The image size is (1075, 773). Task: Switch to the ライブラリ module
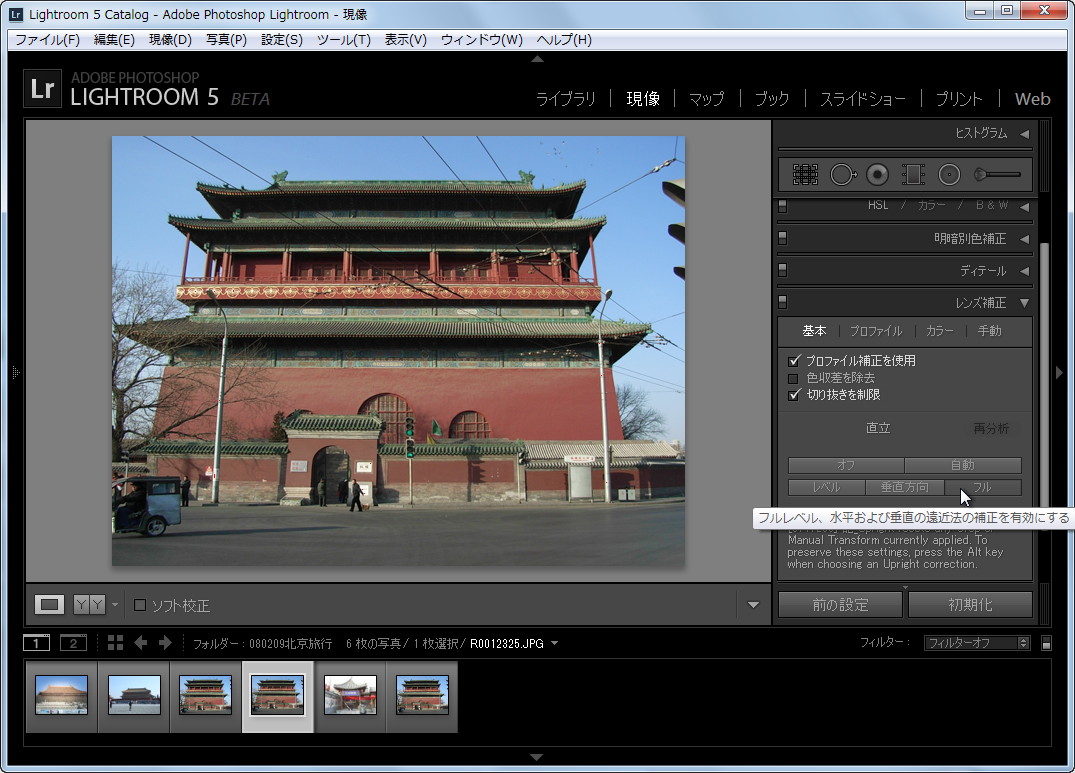pos(566,99)
